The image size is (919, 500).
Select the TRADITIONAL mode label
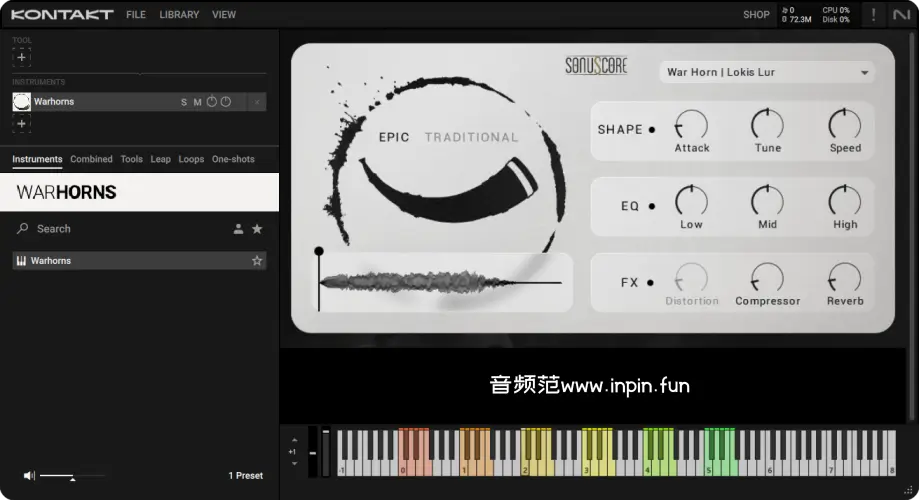(x=471, y=137)
